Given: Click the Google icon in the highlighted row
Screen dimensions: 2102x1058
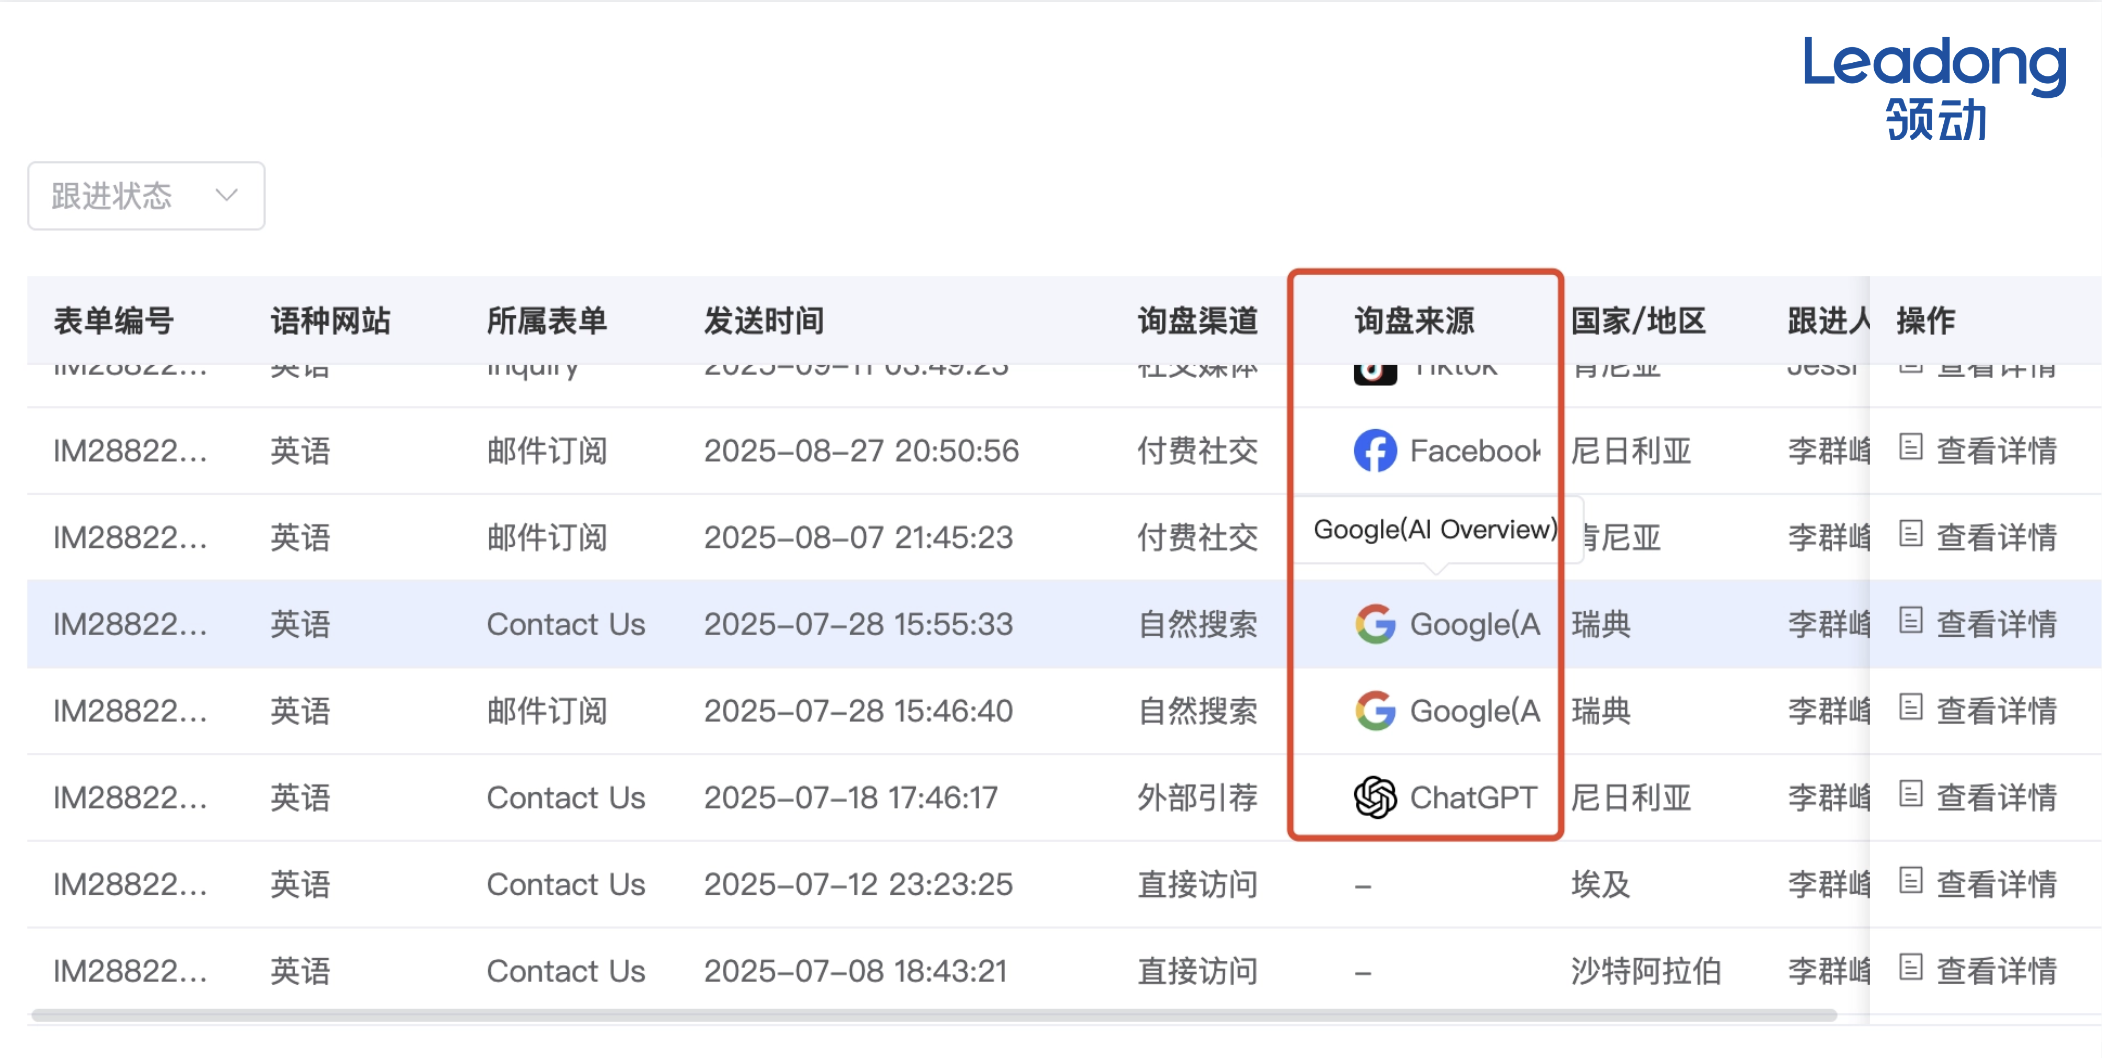Looking at the screenshot, I should click(1375, 624).
